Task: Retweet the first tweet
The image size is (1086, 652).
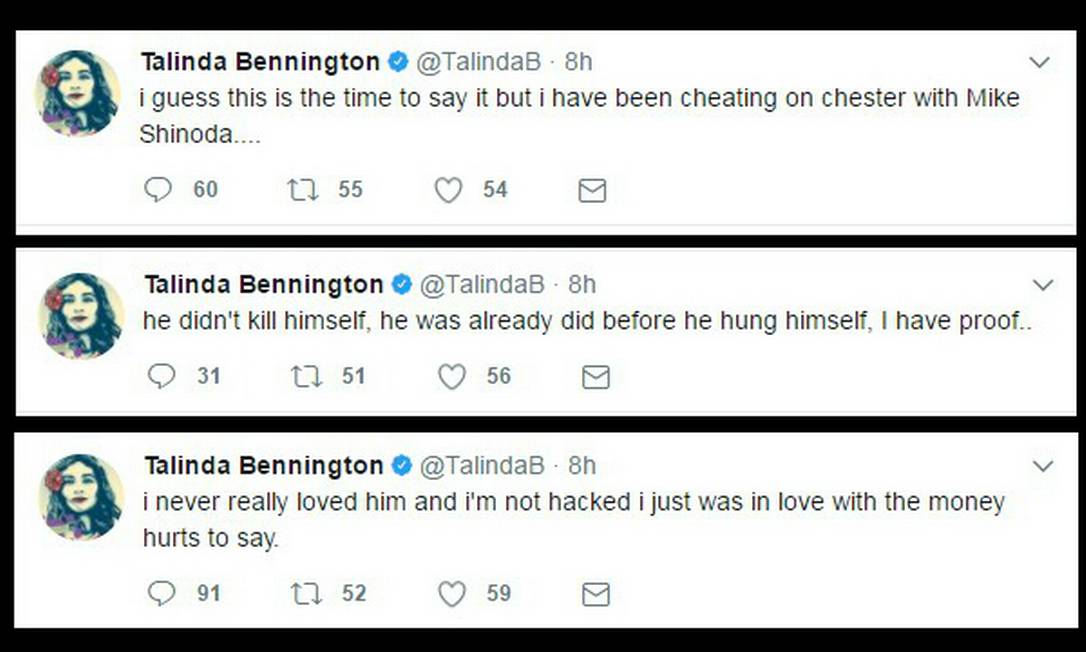Action: [x=302, y=190]
